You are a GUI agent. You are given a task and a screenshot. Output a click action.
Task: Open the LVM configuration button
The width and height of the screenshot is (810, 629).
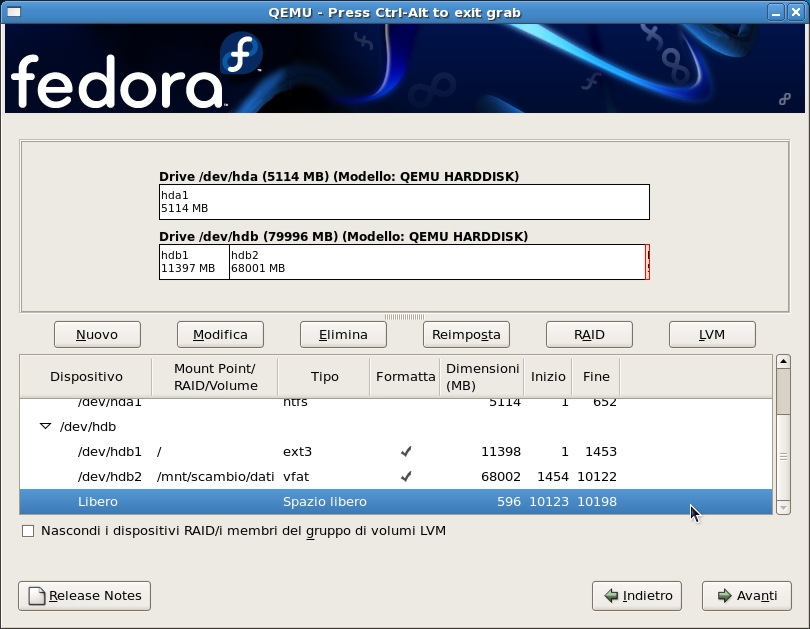pos(712,335)
